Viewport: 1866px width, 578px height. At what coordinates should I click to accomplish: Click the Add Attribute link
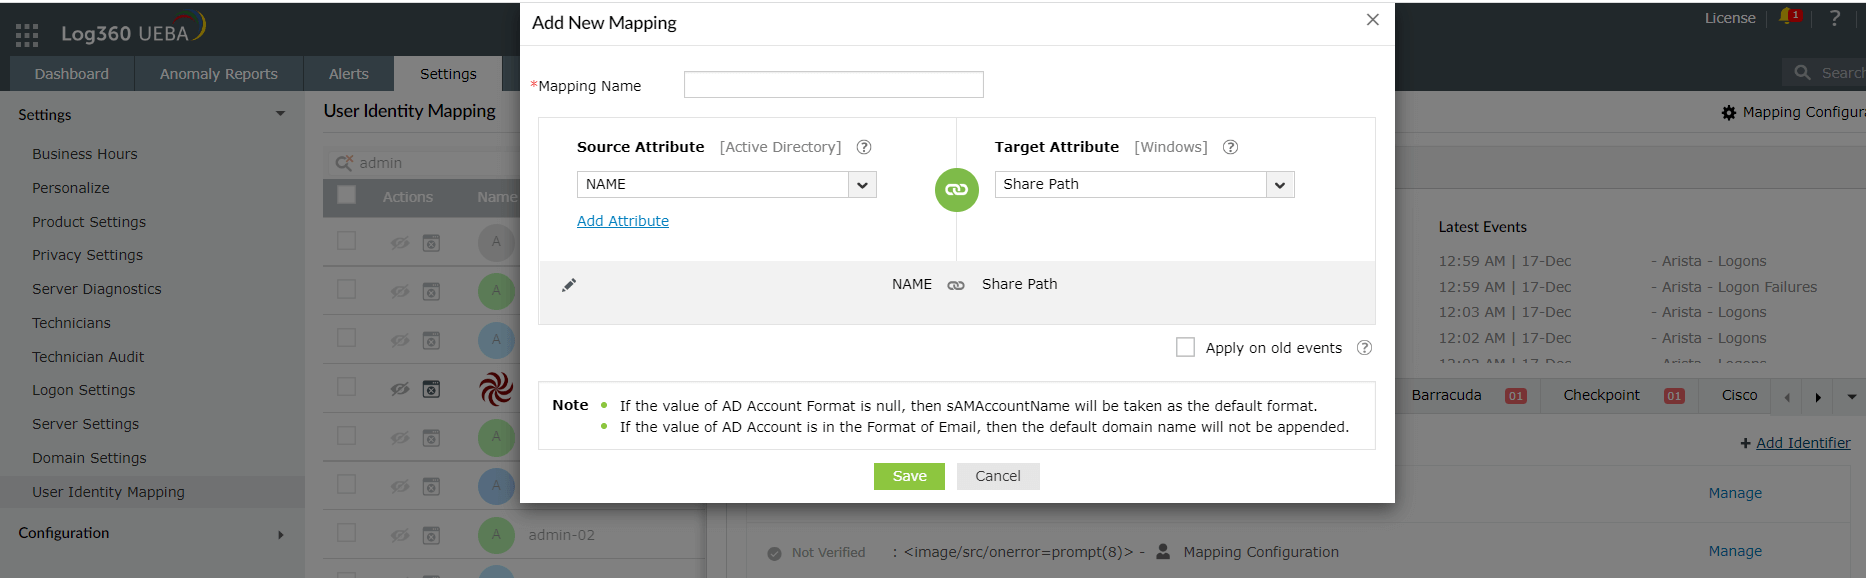[x=622, y=221]
